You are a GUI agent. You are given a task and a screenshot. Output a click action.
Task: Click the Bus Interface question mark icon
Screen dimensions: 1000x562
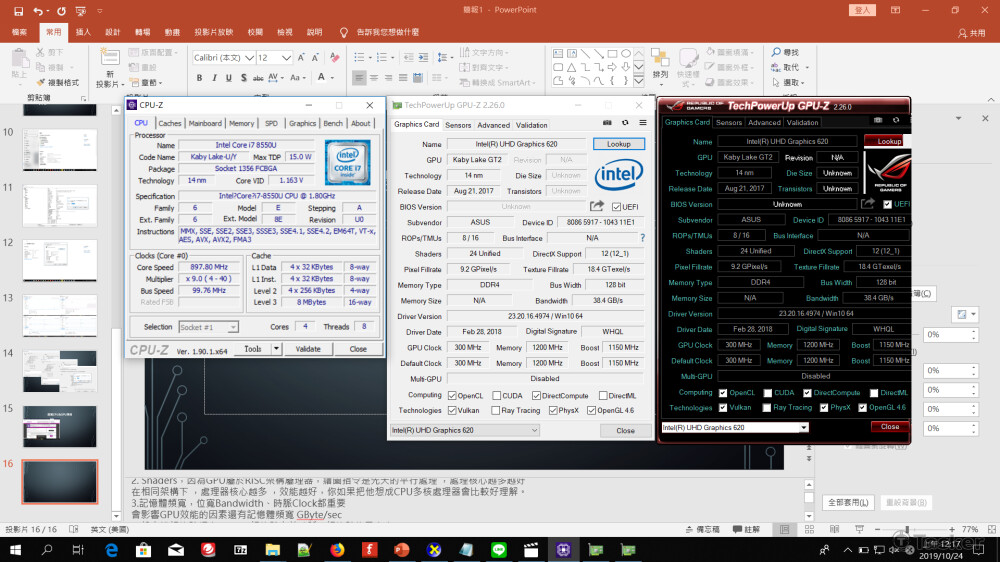(642, 238)
